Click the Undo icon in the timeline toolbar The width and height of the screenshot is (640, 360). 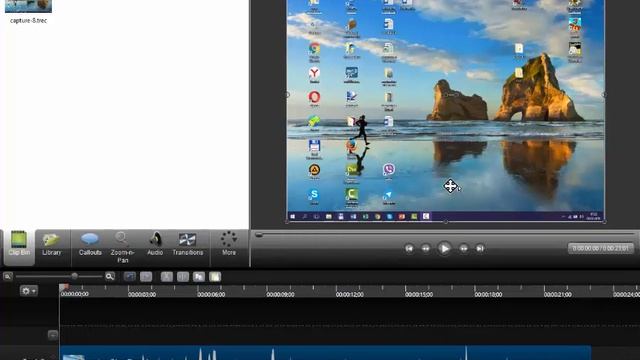(129, 277)
